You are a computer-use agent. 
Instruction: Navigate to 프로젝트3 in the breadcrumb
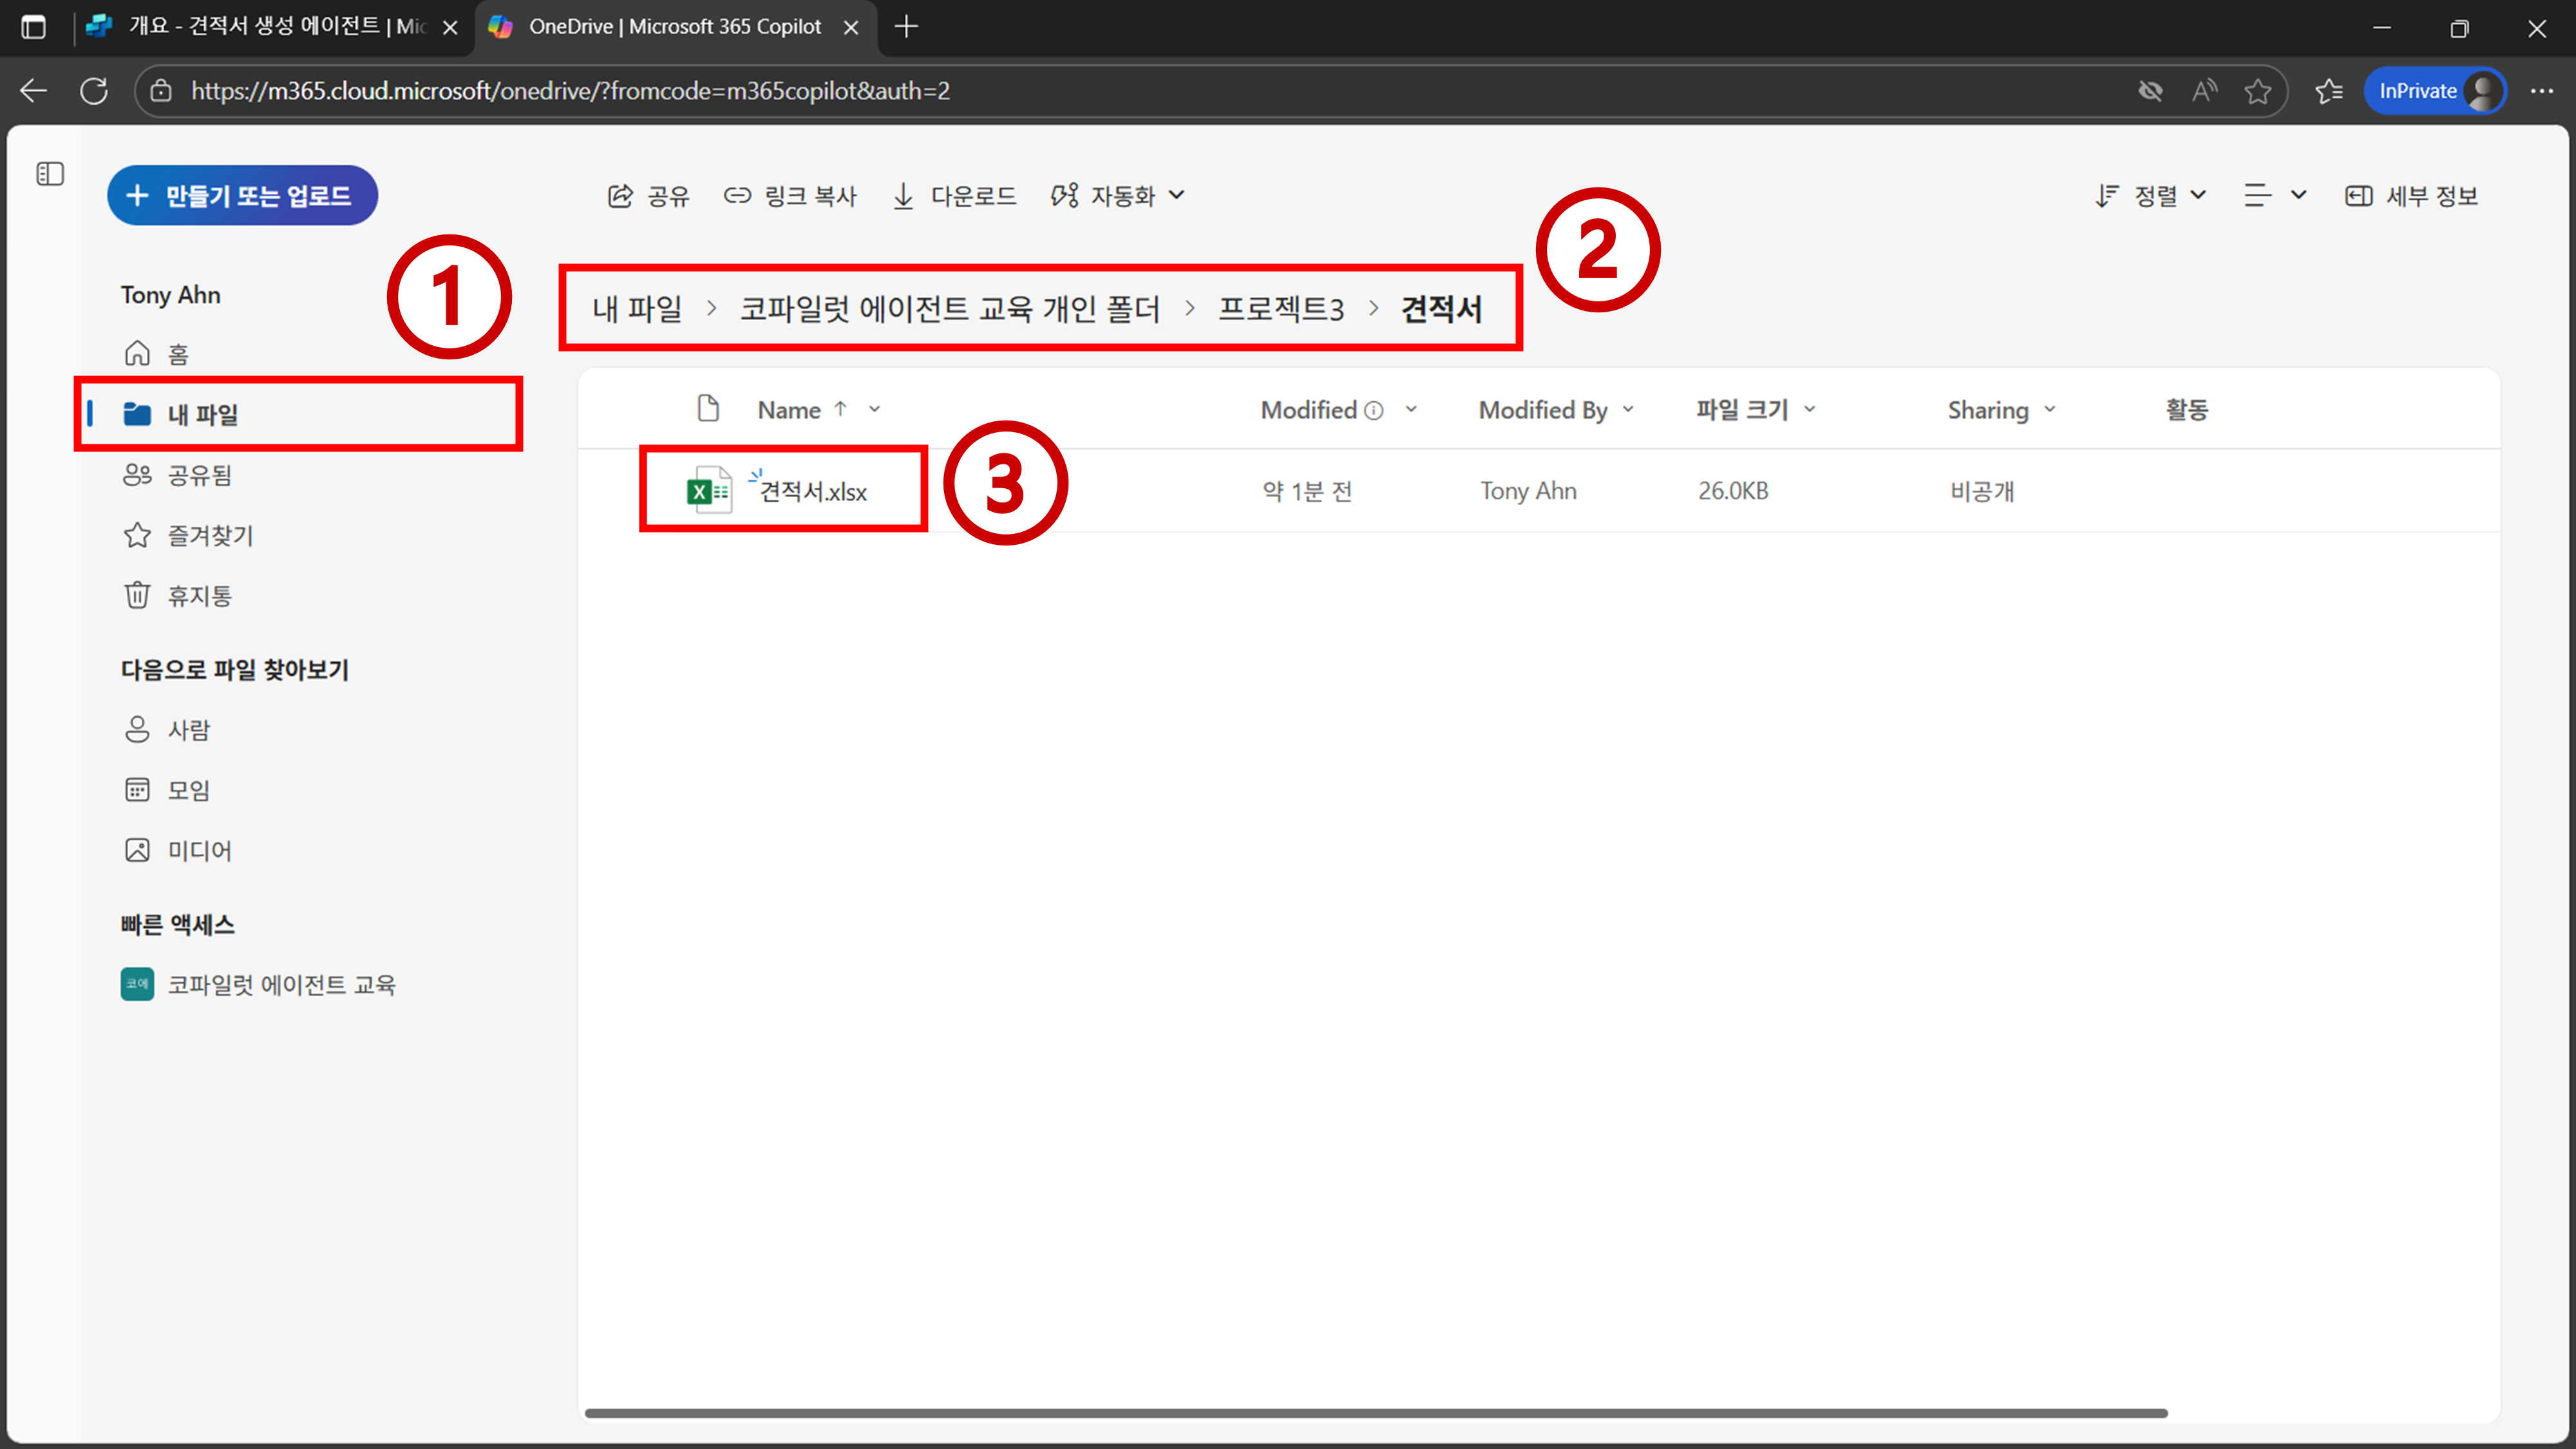click(1281, 308)
